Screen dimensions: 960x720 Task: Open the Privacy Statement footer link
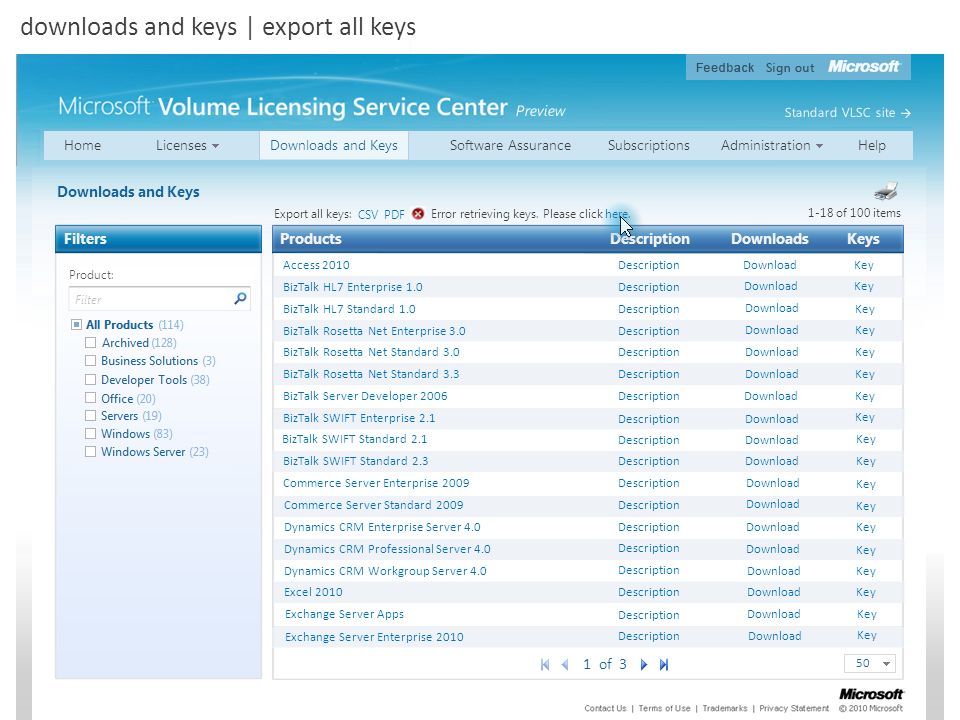click(x=794, y=708)
